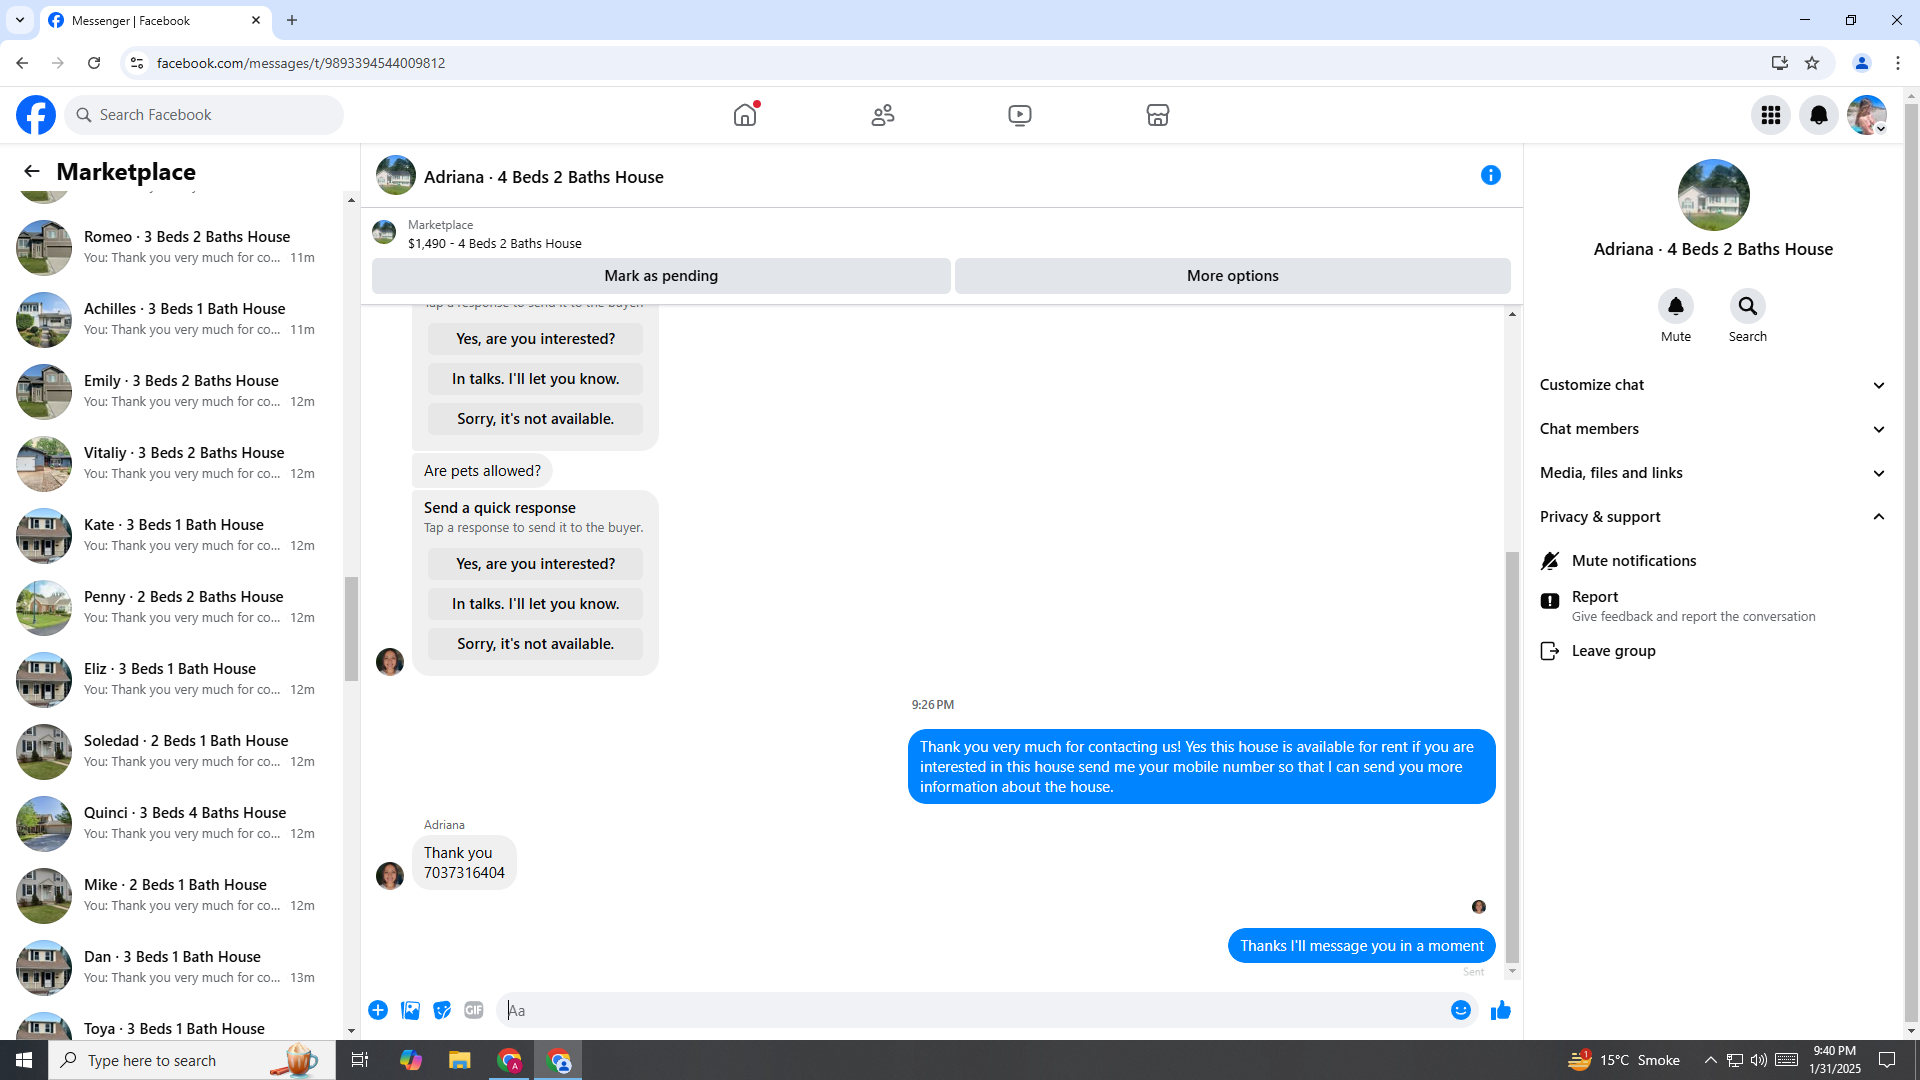Reload the page in the browser
Screen dimensions: 1920x1080
[94, 63]
